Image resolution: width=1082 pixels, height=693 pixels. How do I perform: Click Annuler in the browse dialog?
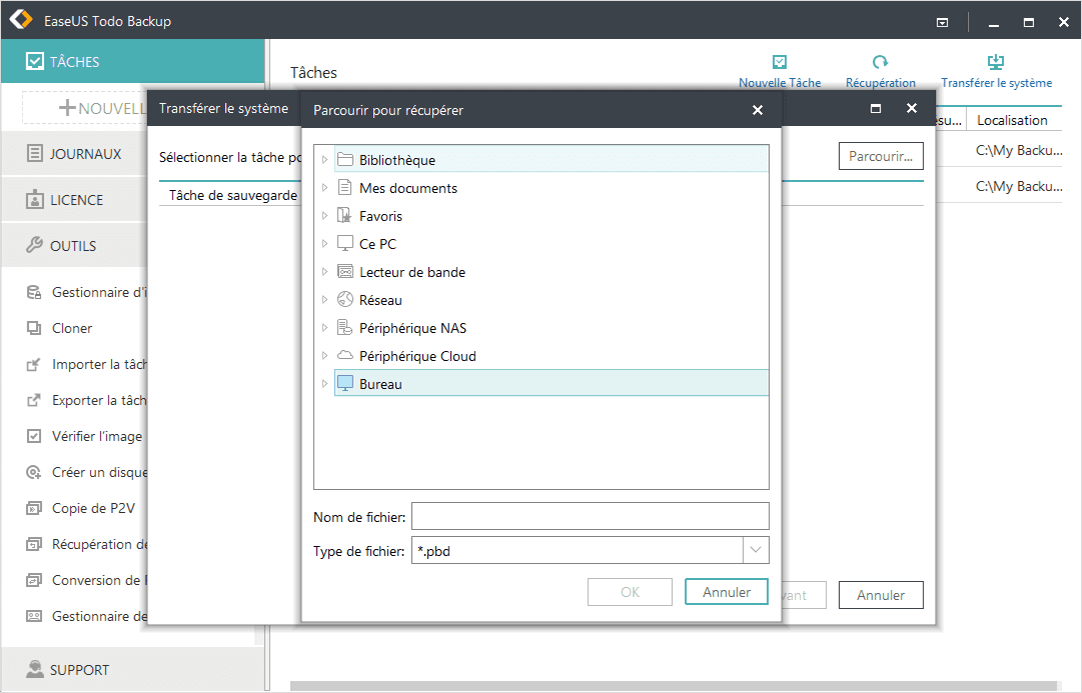(726, 592)
